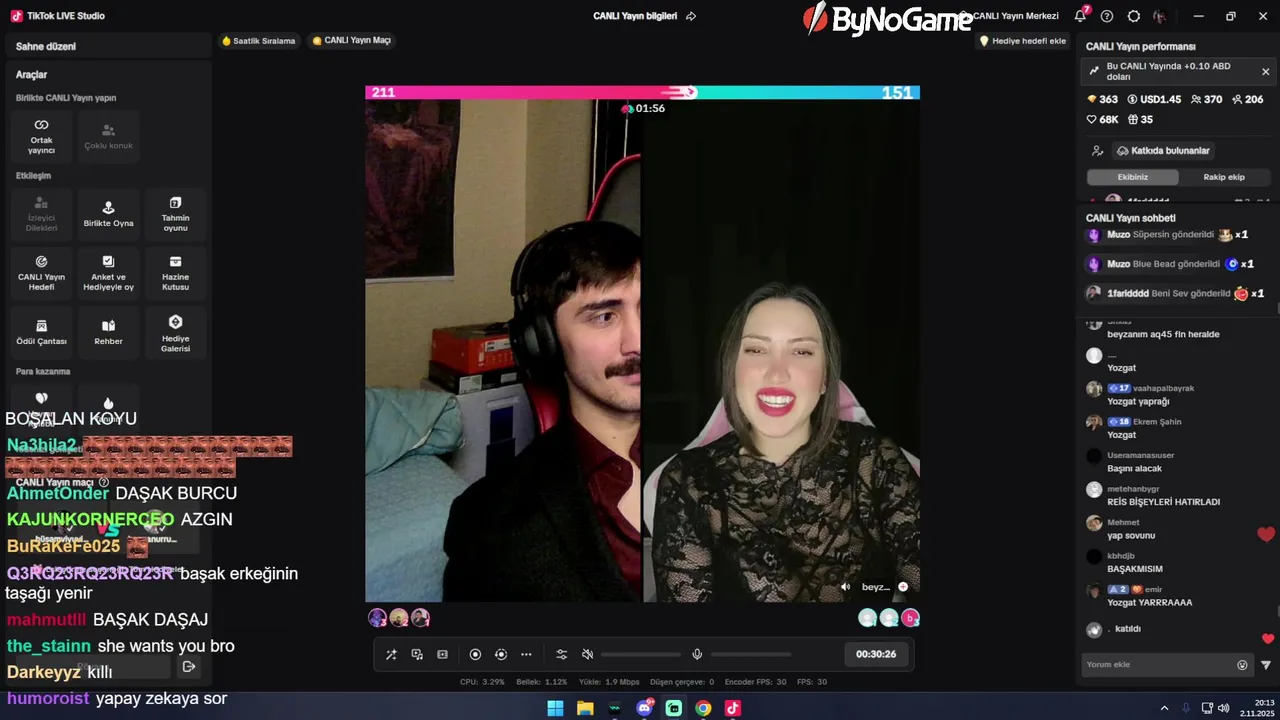The width and height of the screenshot is (1280, 720).
Task: Click the sign-out arrow icon near Darkeyyz
Action: coord(189,667)
